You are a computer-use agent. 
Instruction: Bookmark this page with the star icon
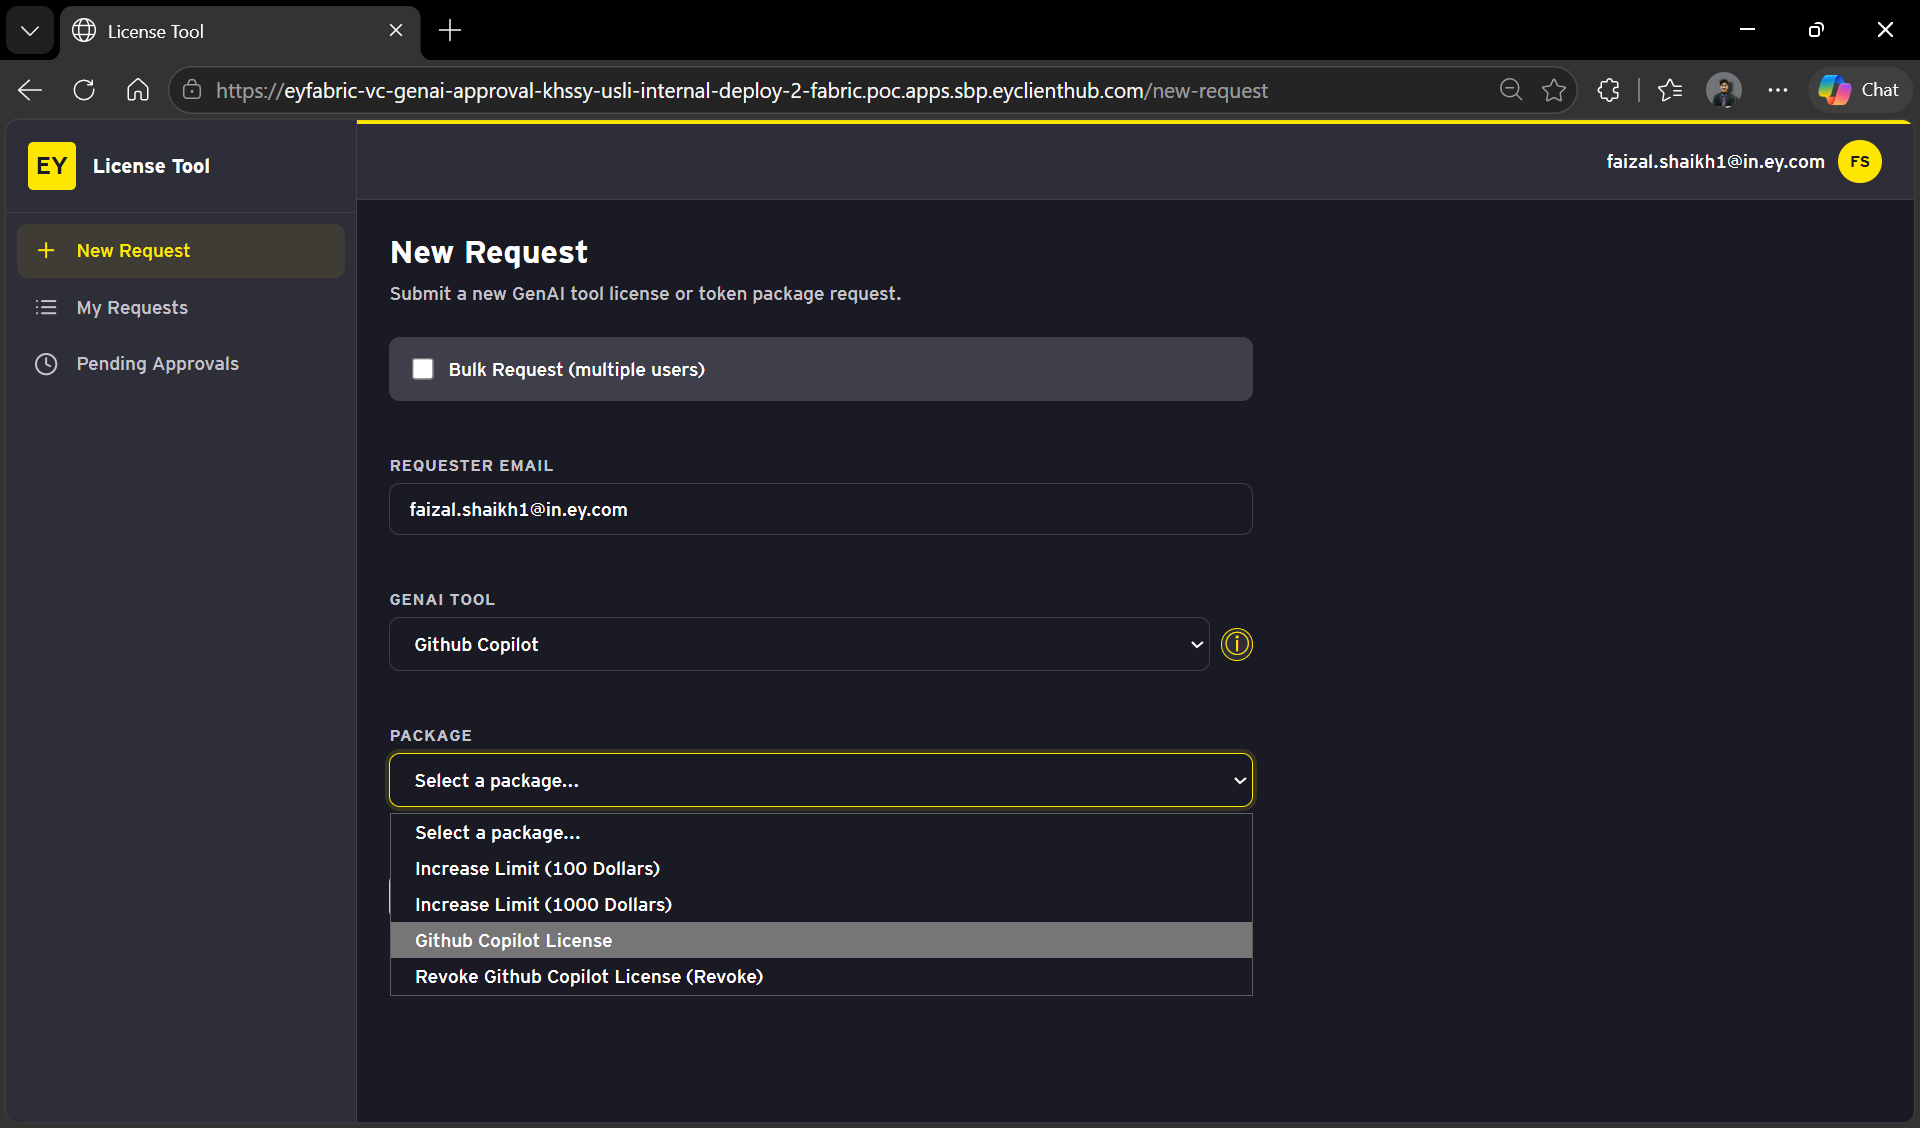click(x=1554, y=90)
